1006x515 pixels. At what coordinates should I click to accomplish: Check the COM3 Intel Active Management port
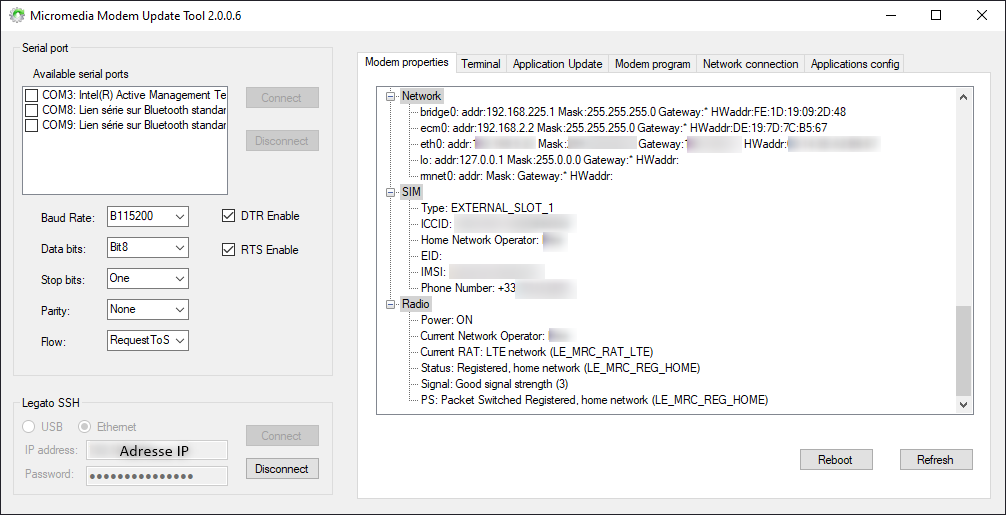click(32, 95)
